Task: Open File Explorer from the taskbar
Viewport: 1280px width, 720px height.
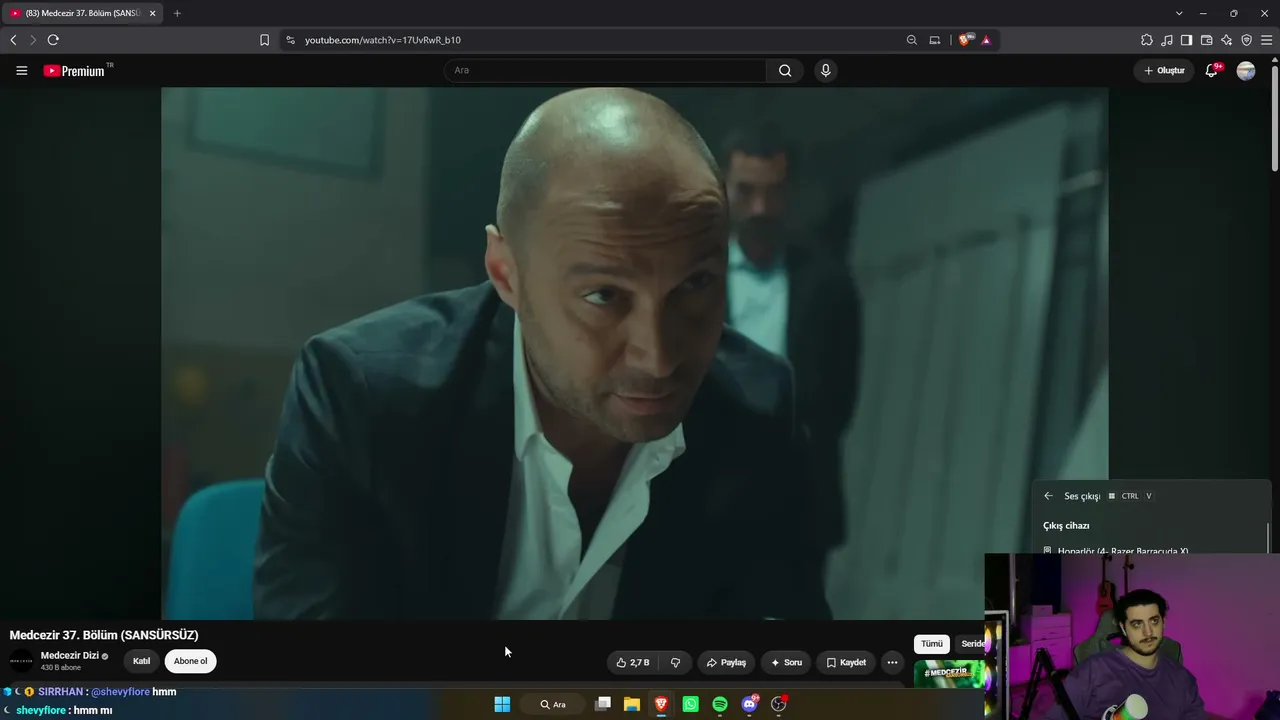Action: coord(632,704)
